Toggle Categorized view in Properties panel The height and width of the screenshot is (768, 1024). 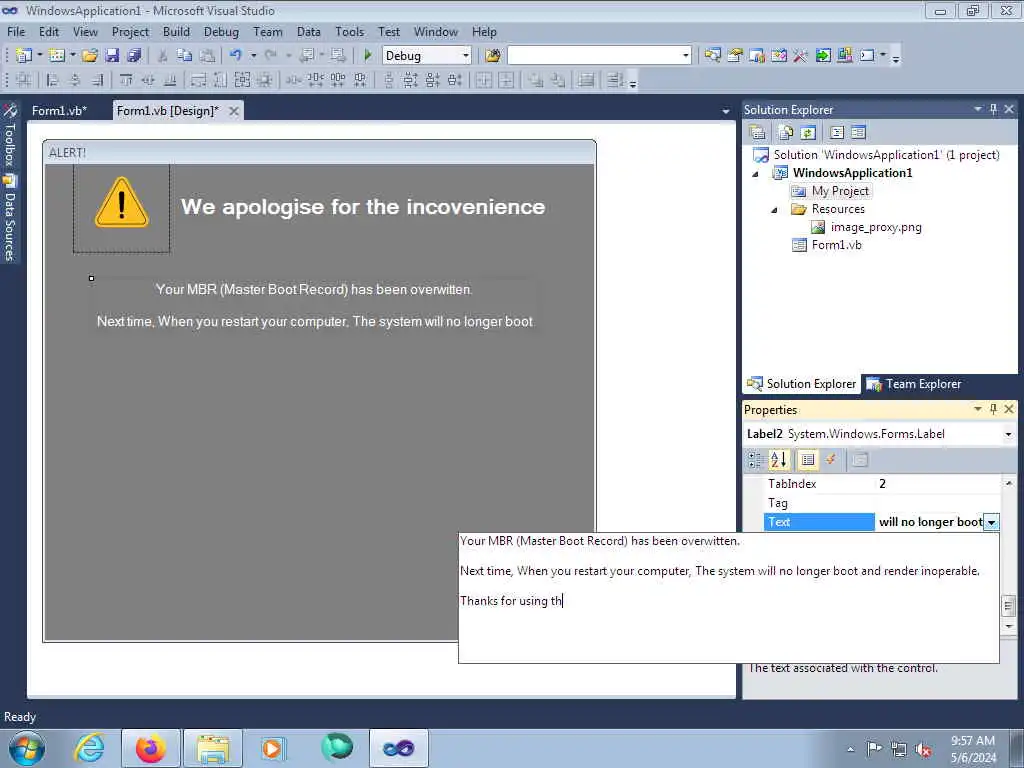[756, 460]
